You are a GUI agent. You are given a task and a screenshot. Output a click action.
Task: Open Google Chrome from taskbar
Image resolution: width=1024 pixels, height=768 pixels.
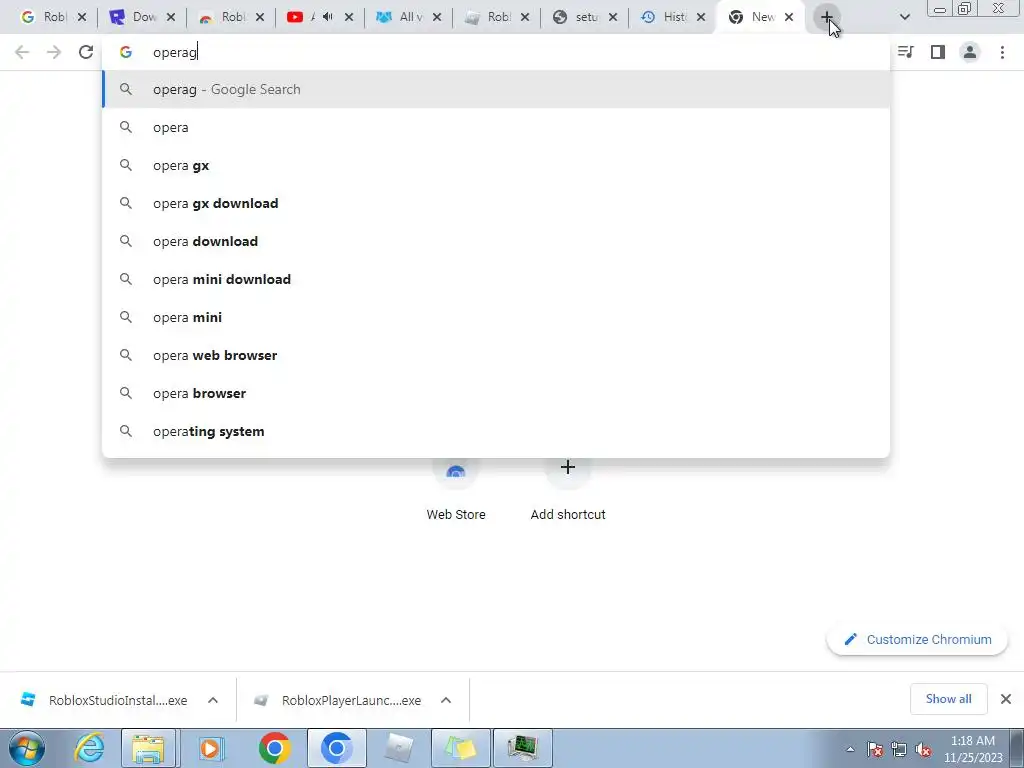pos(274,748)
